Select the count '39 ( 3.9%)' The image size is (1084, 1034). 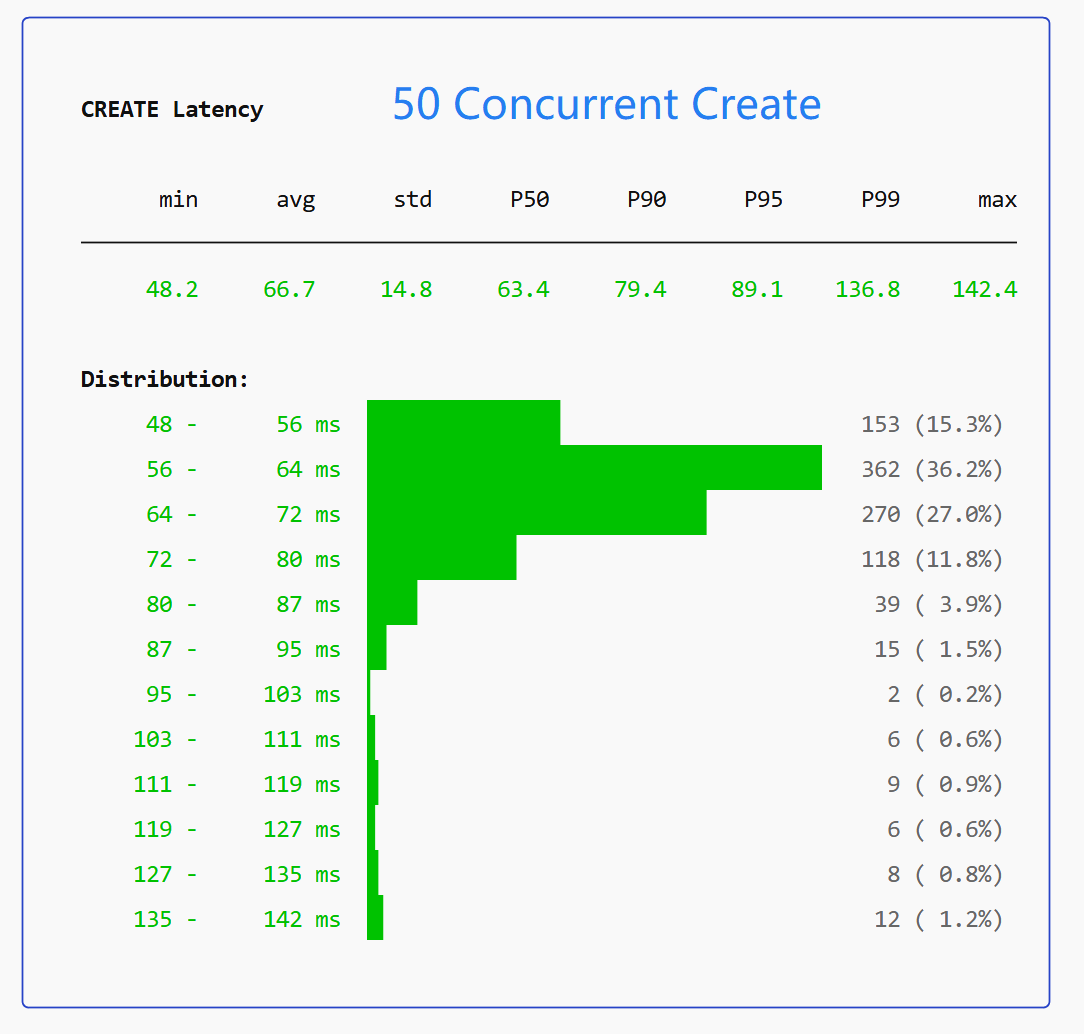(x=939, y=604)
